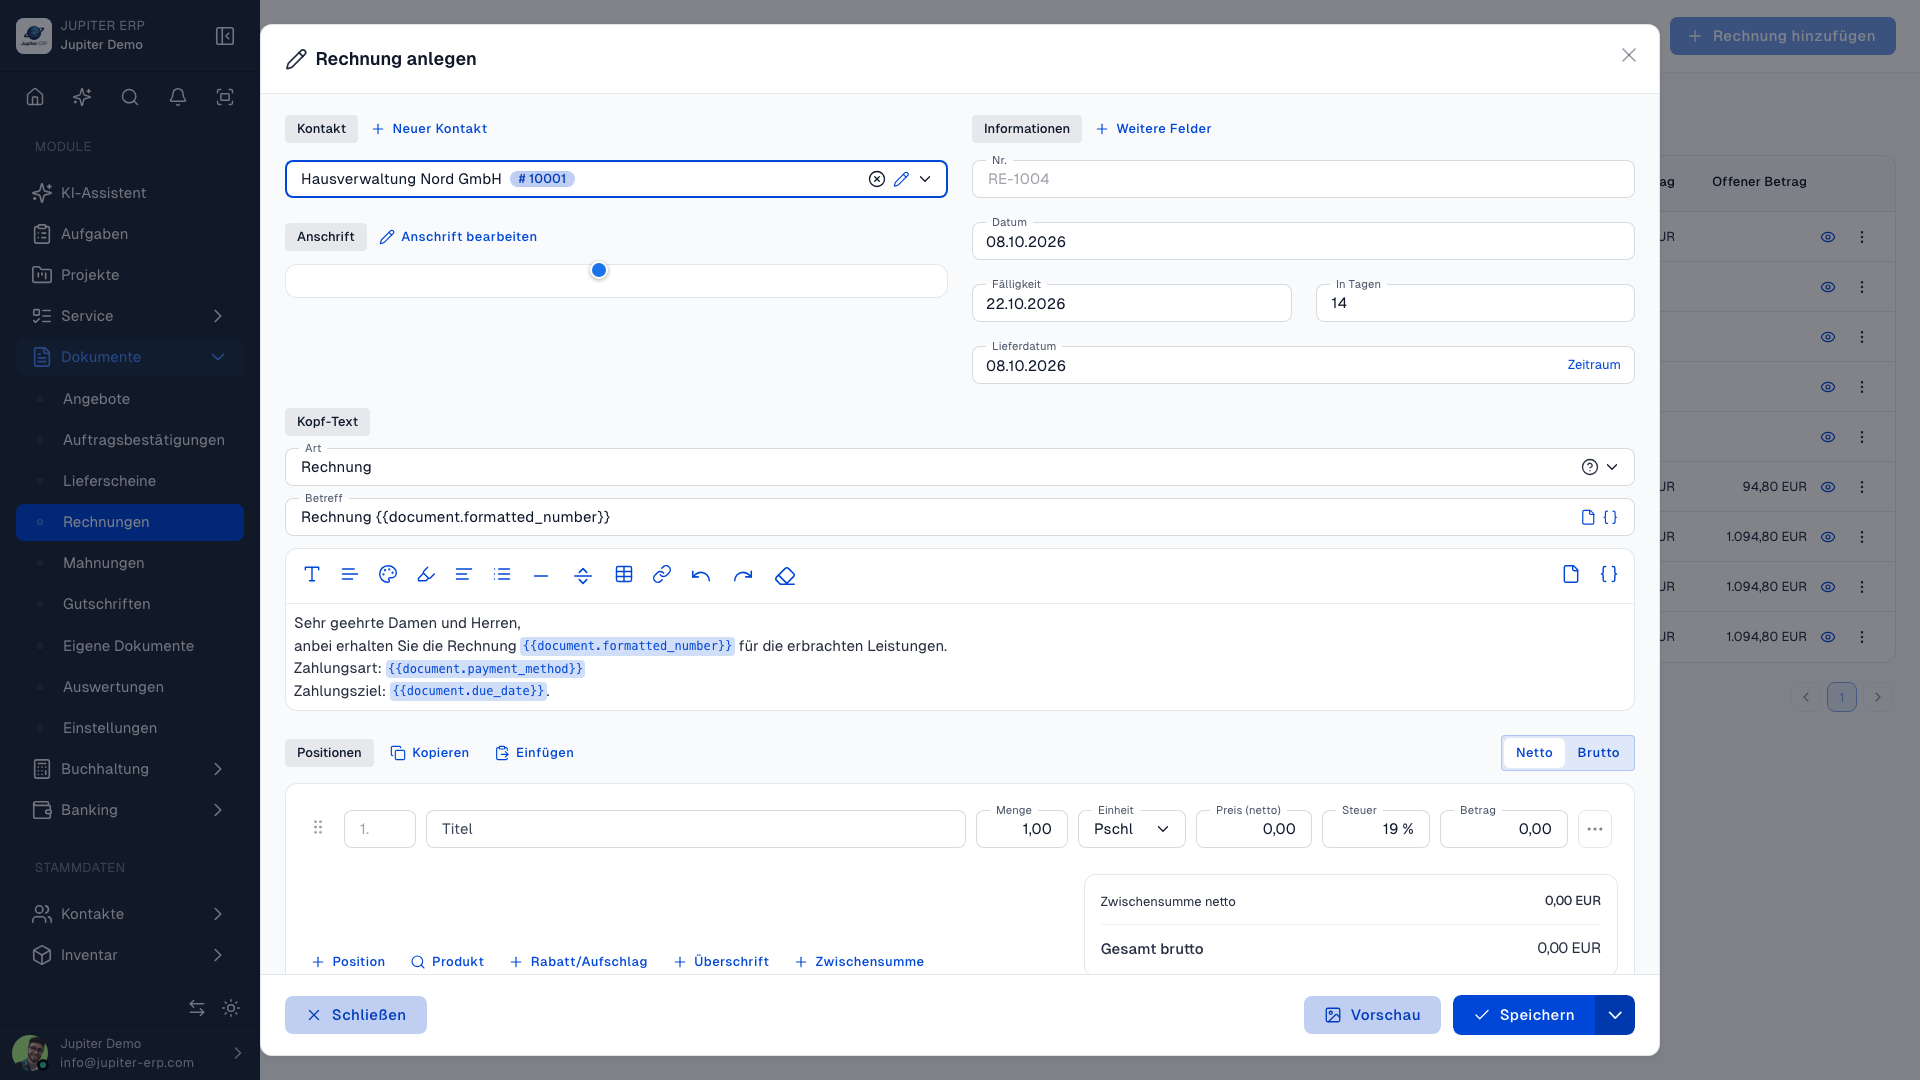Open KI-Assistent module in sidebar
Image resolution: width=1920 pixels, height=1080 pixels.
pyautogui.click(x=130, y=193)
